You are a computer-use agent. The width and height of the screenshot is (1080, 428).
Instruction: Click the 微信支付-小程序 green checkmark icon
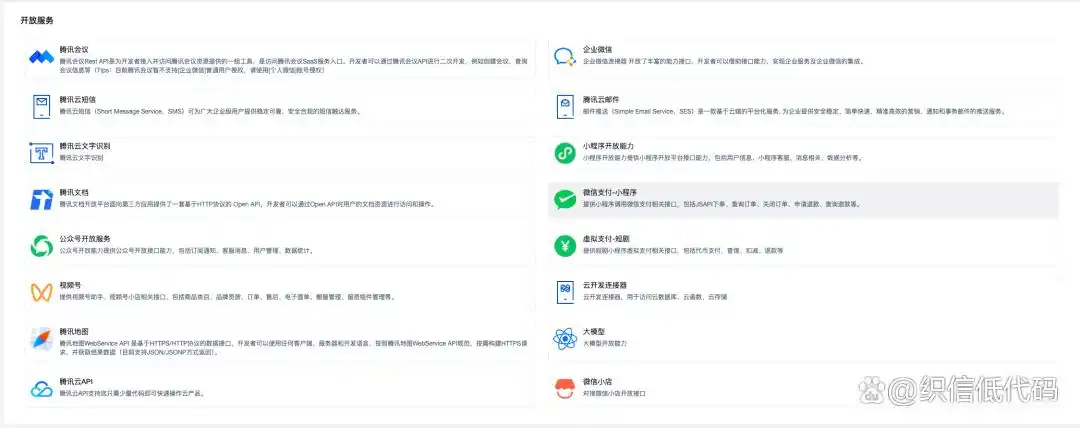click(565, 200)
